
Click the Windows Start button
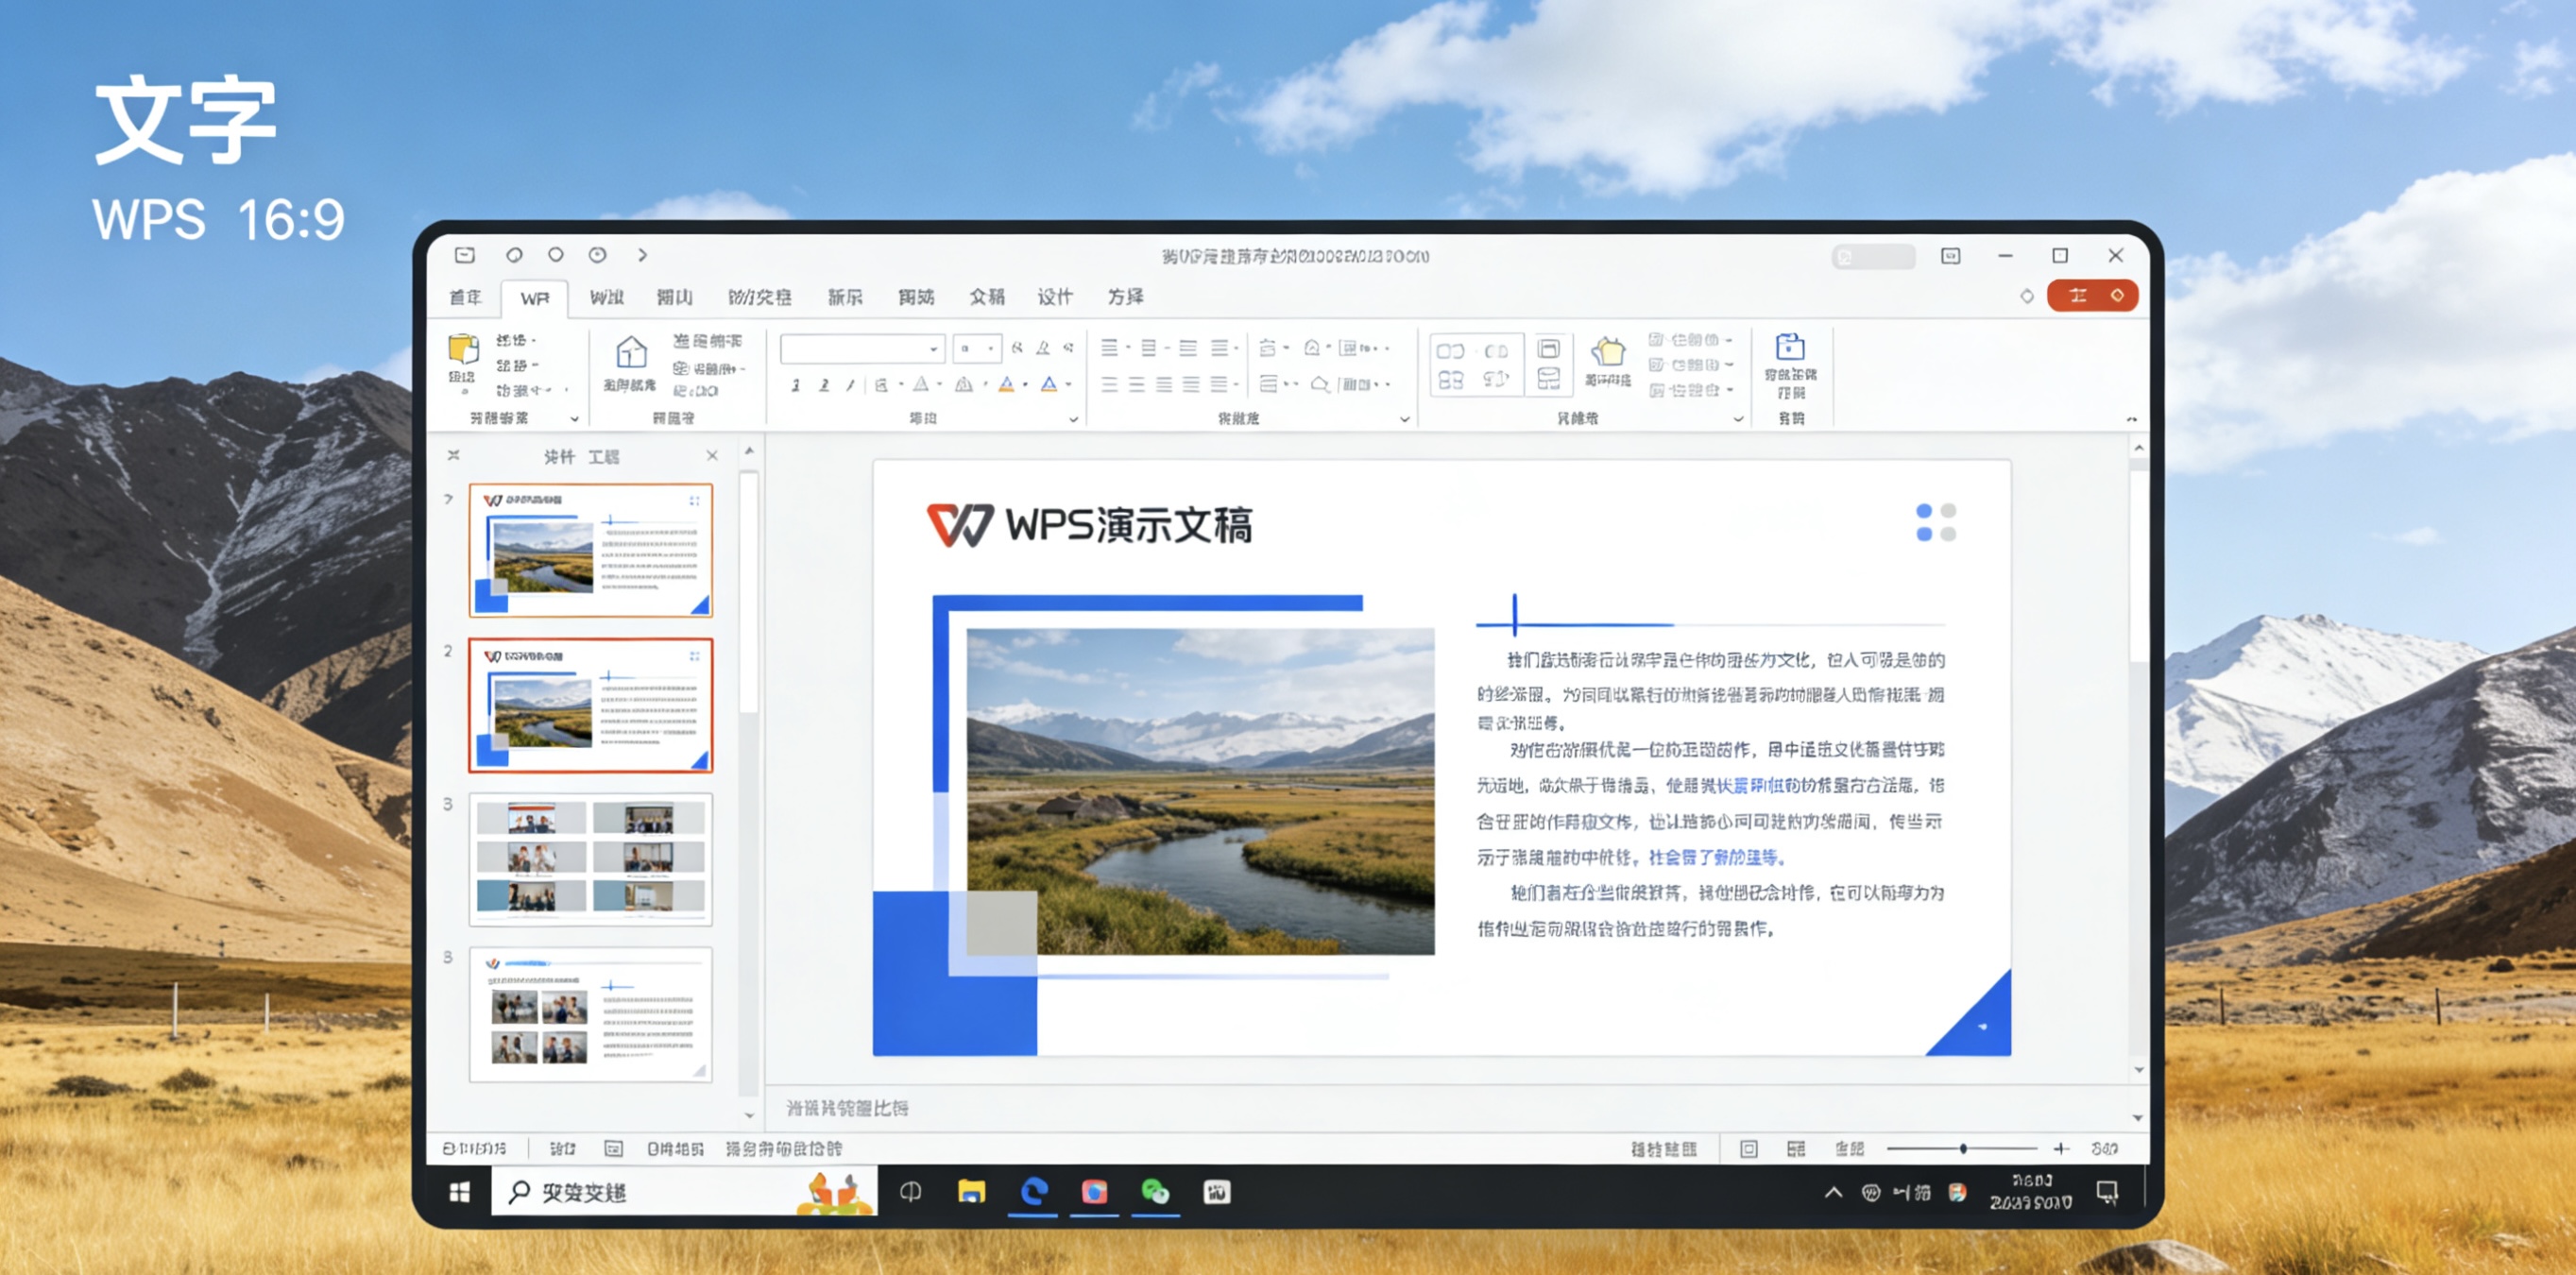[x=460, y=1192]
